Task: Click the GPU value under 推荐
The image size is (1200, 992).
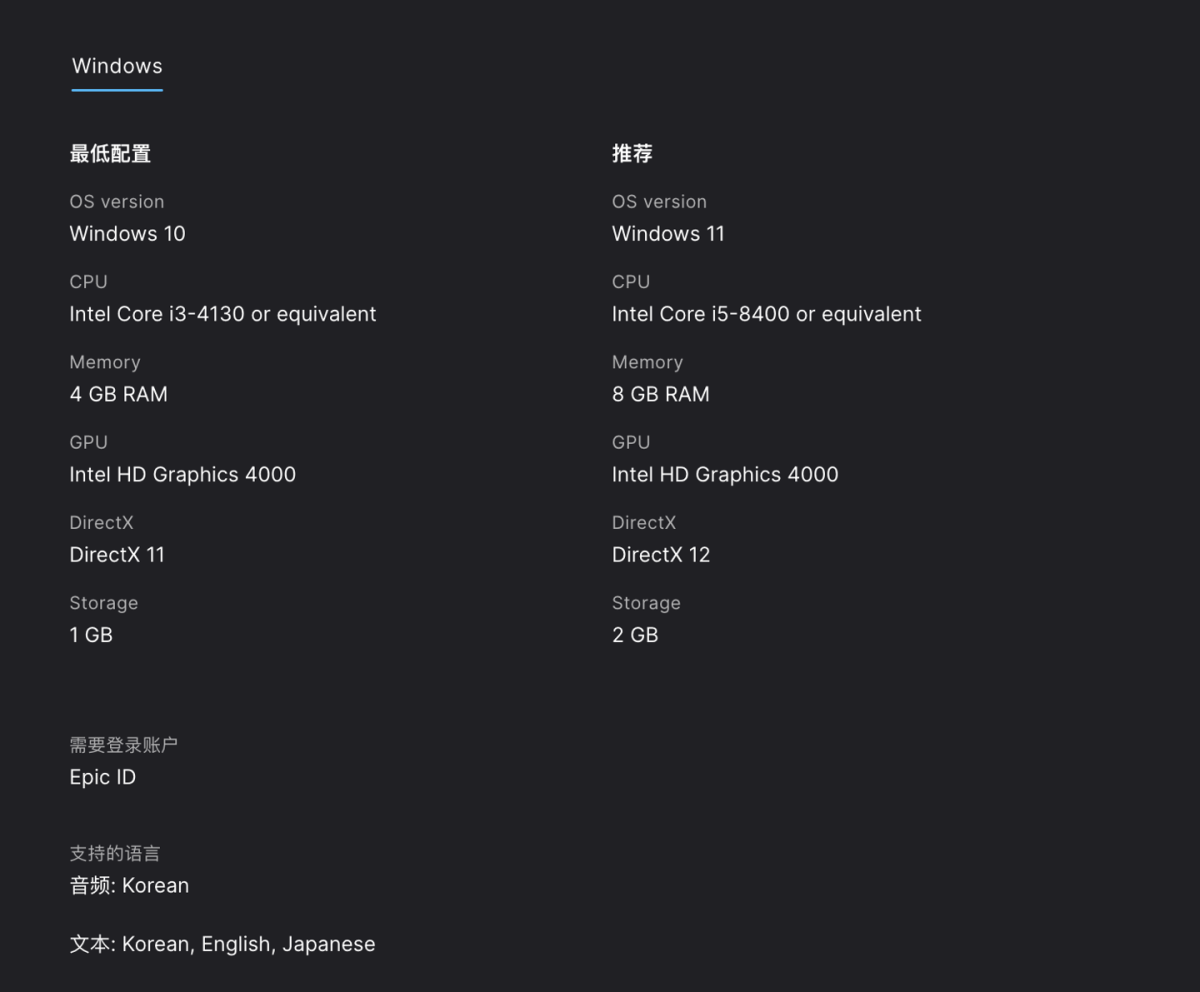Action: (725, 474)
